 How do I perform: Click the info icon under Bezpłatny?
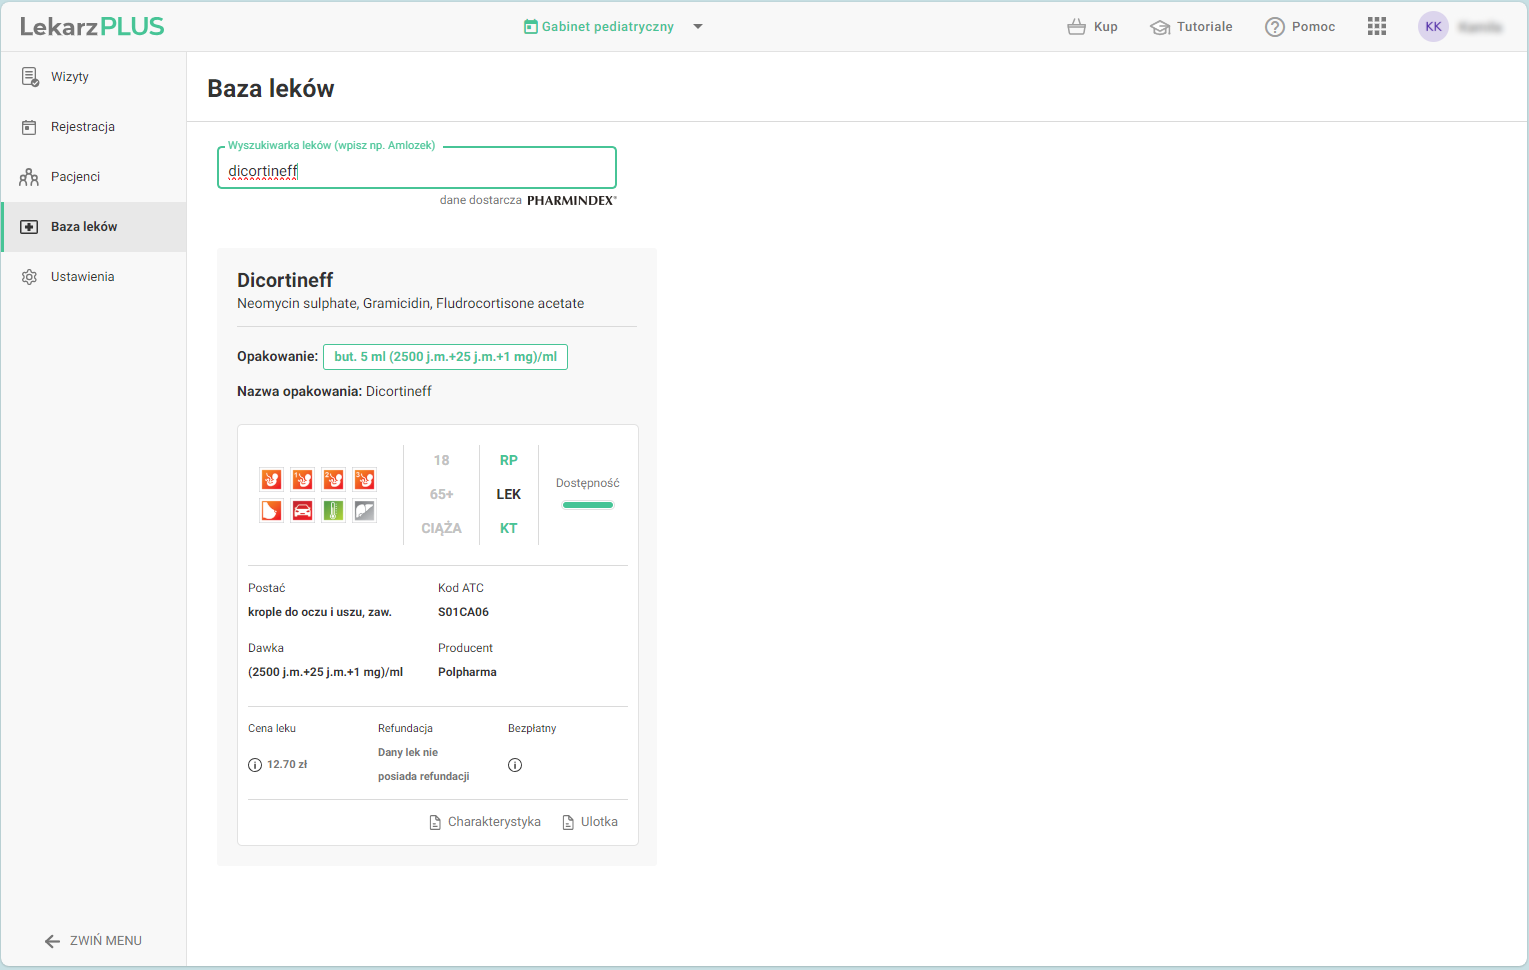click(515, 765)
